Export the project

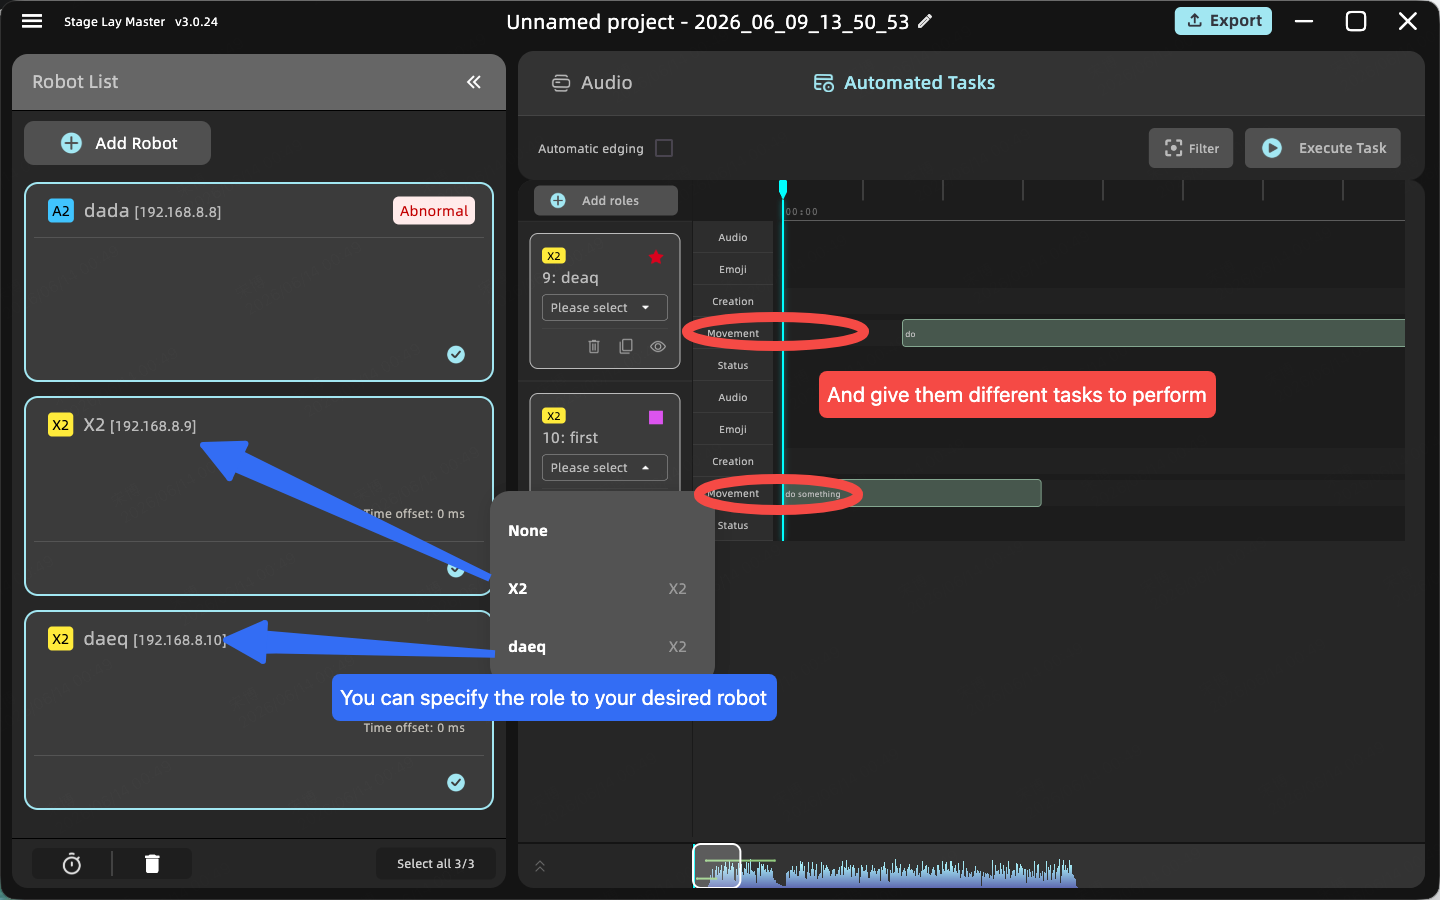tap(1223, 21)
